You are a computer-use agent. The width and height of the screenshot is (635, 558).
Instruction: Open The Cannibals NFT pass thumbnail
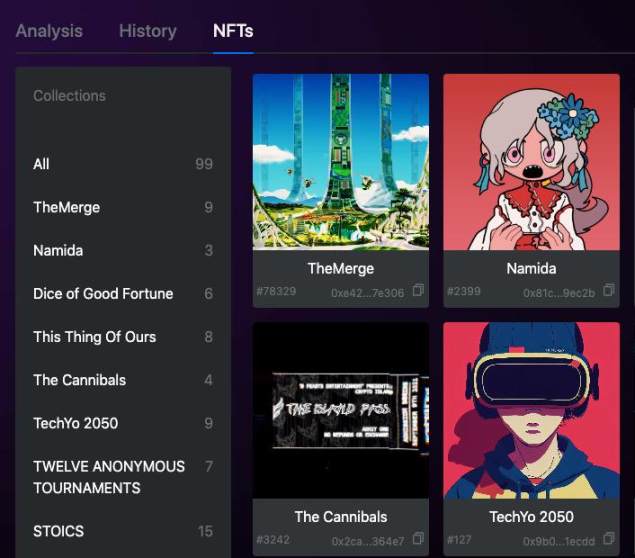coord(341,410)
